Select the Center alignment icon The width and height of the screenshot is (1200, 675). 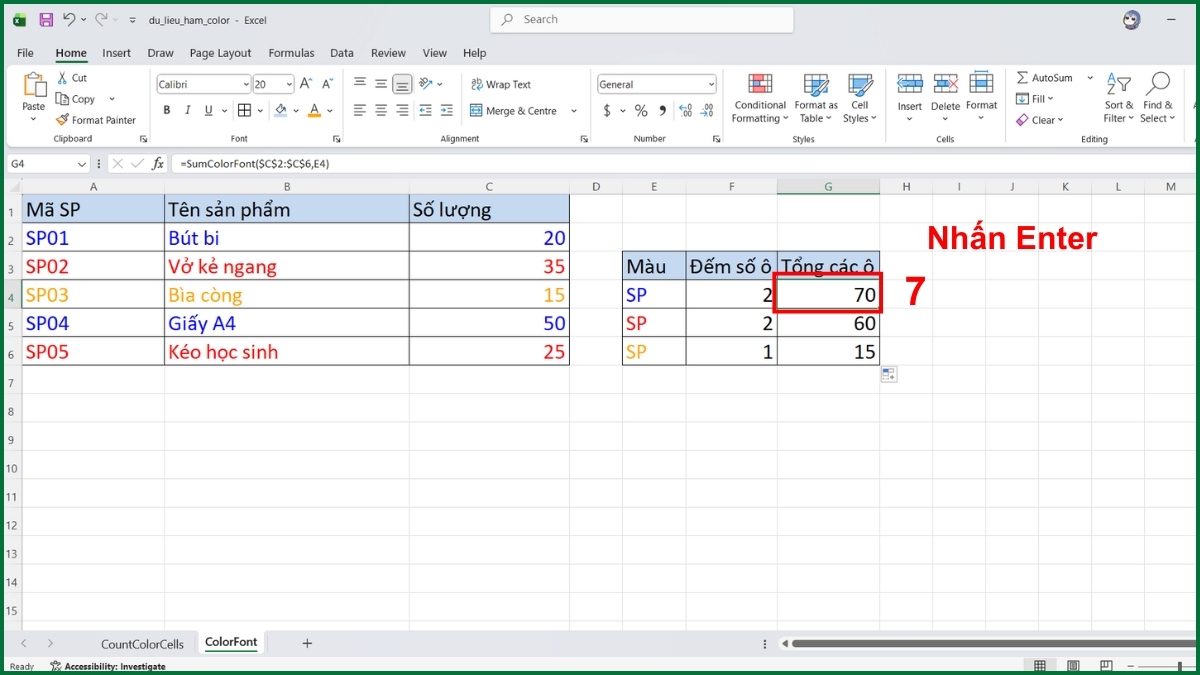(381, 110)
